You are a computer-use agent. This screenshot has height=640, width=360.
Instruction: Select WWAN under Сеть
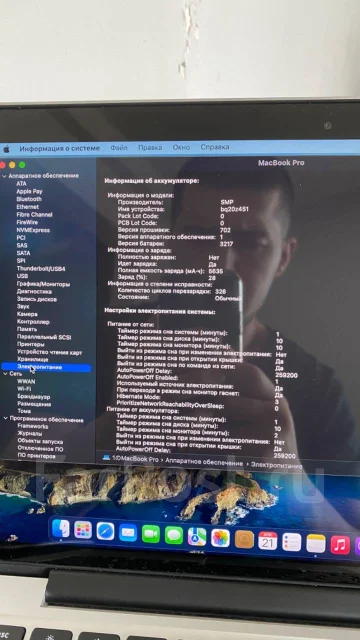pos(26,382)
